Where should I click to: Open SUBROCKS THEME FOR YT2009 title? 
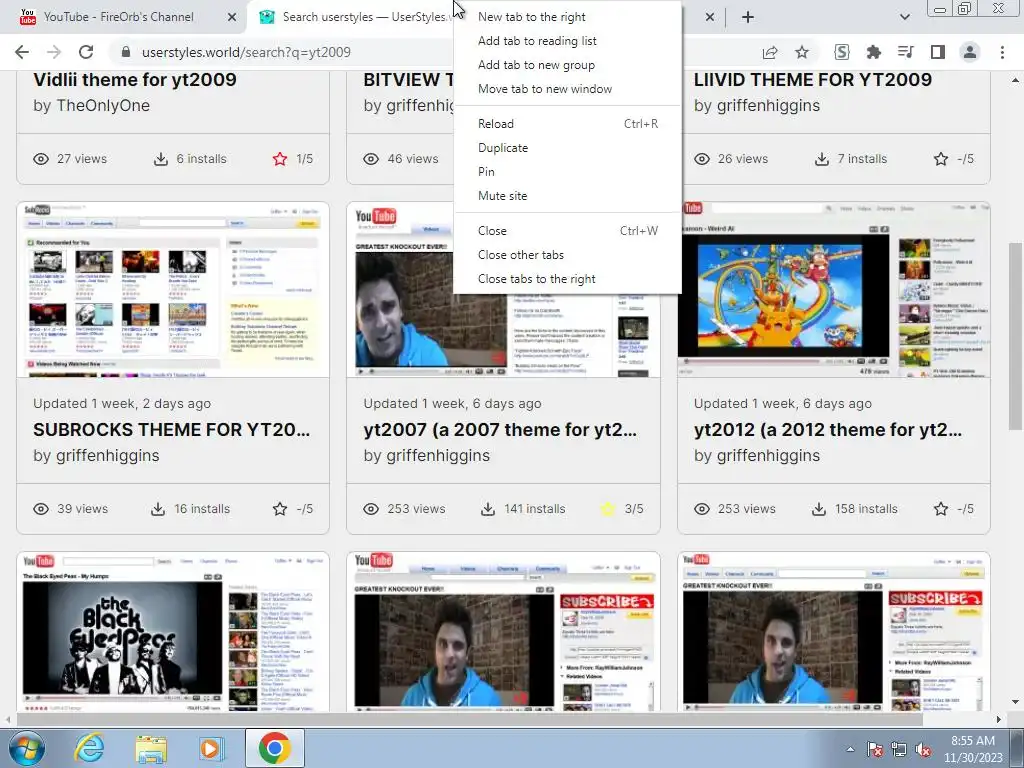pyautogui.click(x=172, y=430)
